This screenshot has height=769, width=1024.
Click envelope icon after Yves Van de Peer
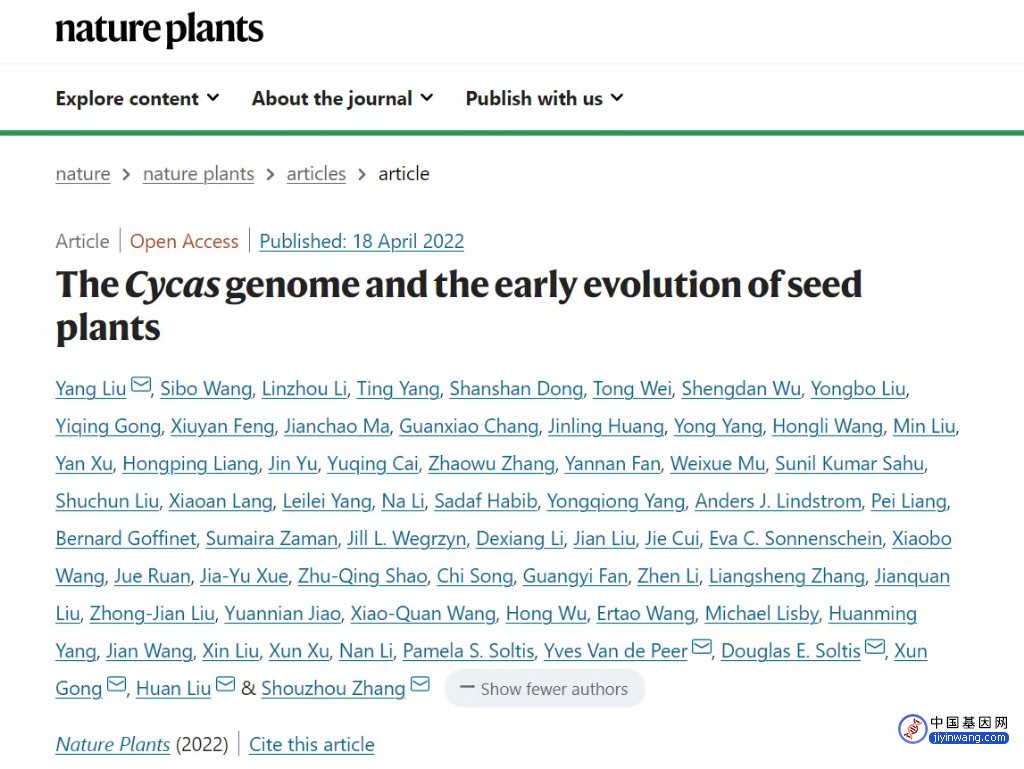pyautogui.click(x=701, y=647)
